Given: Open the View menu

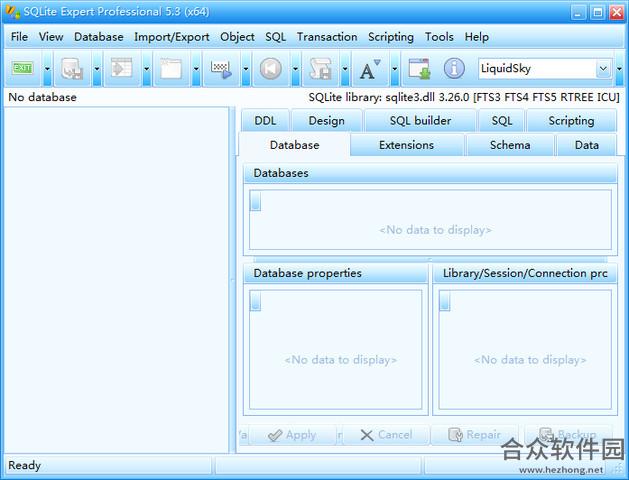Looking at the screenshot, I should (51, 37).
